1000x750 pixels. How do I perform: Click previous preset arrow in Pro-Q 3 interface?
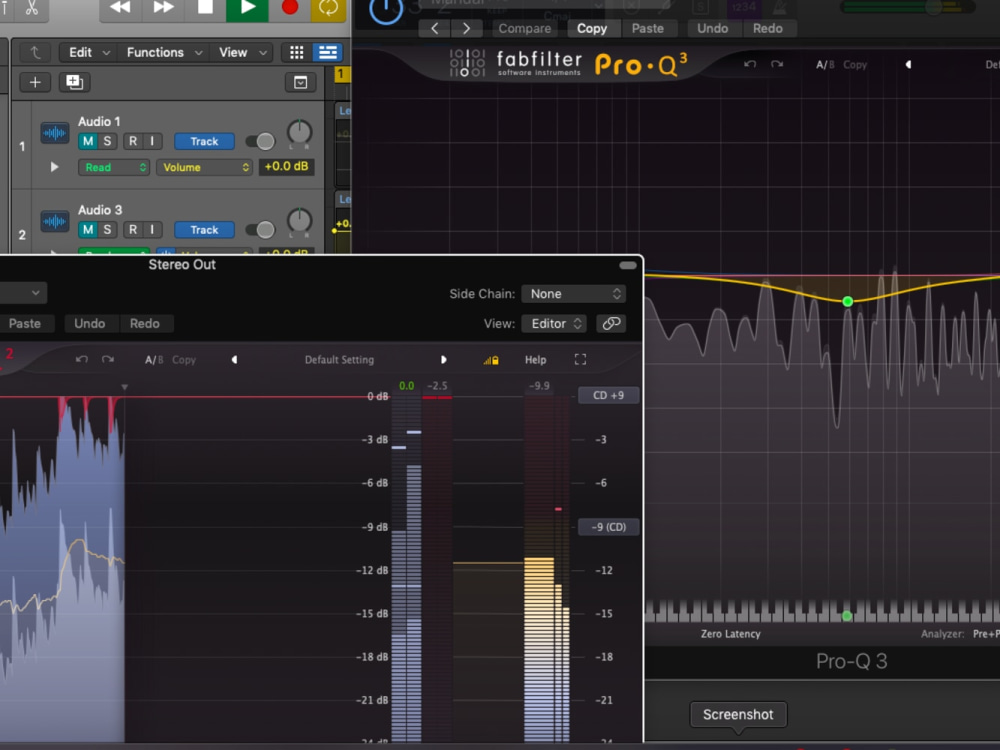(x=908, y=64)
